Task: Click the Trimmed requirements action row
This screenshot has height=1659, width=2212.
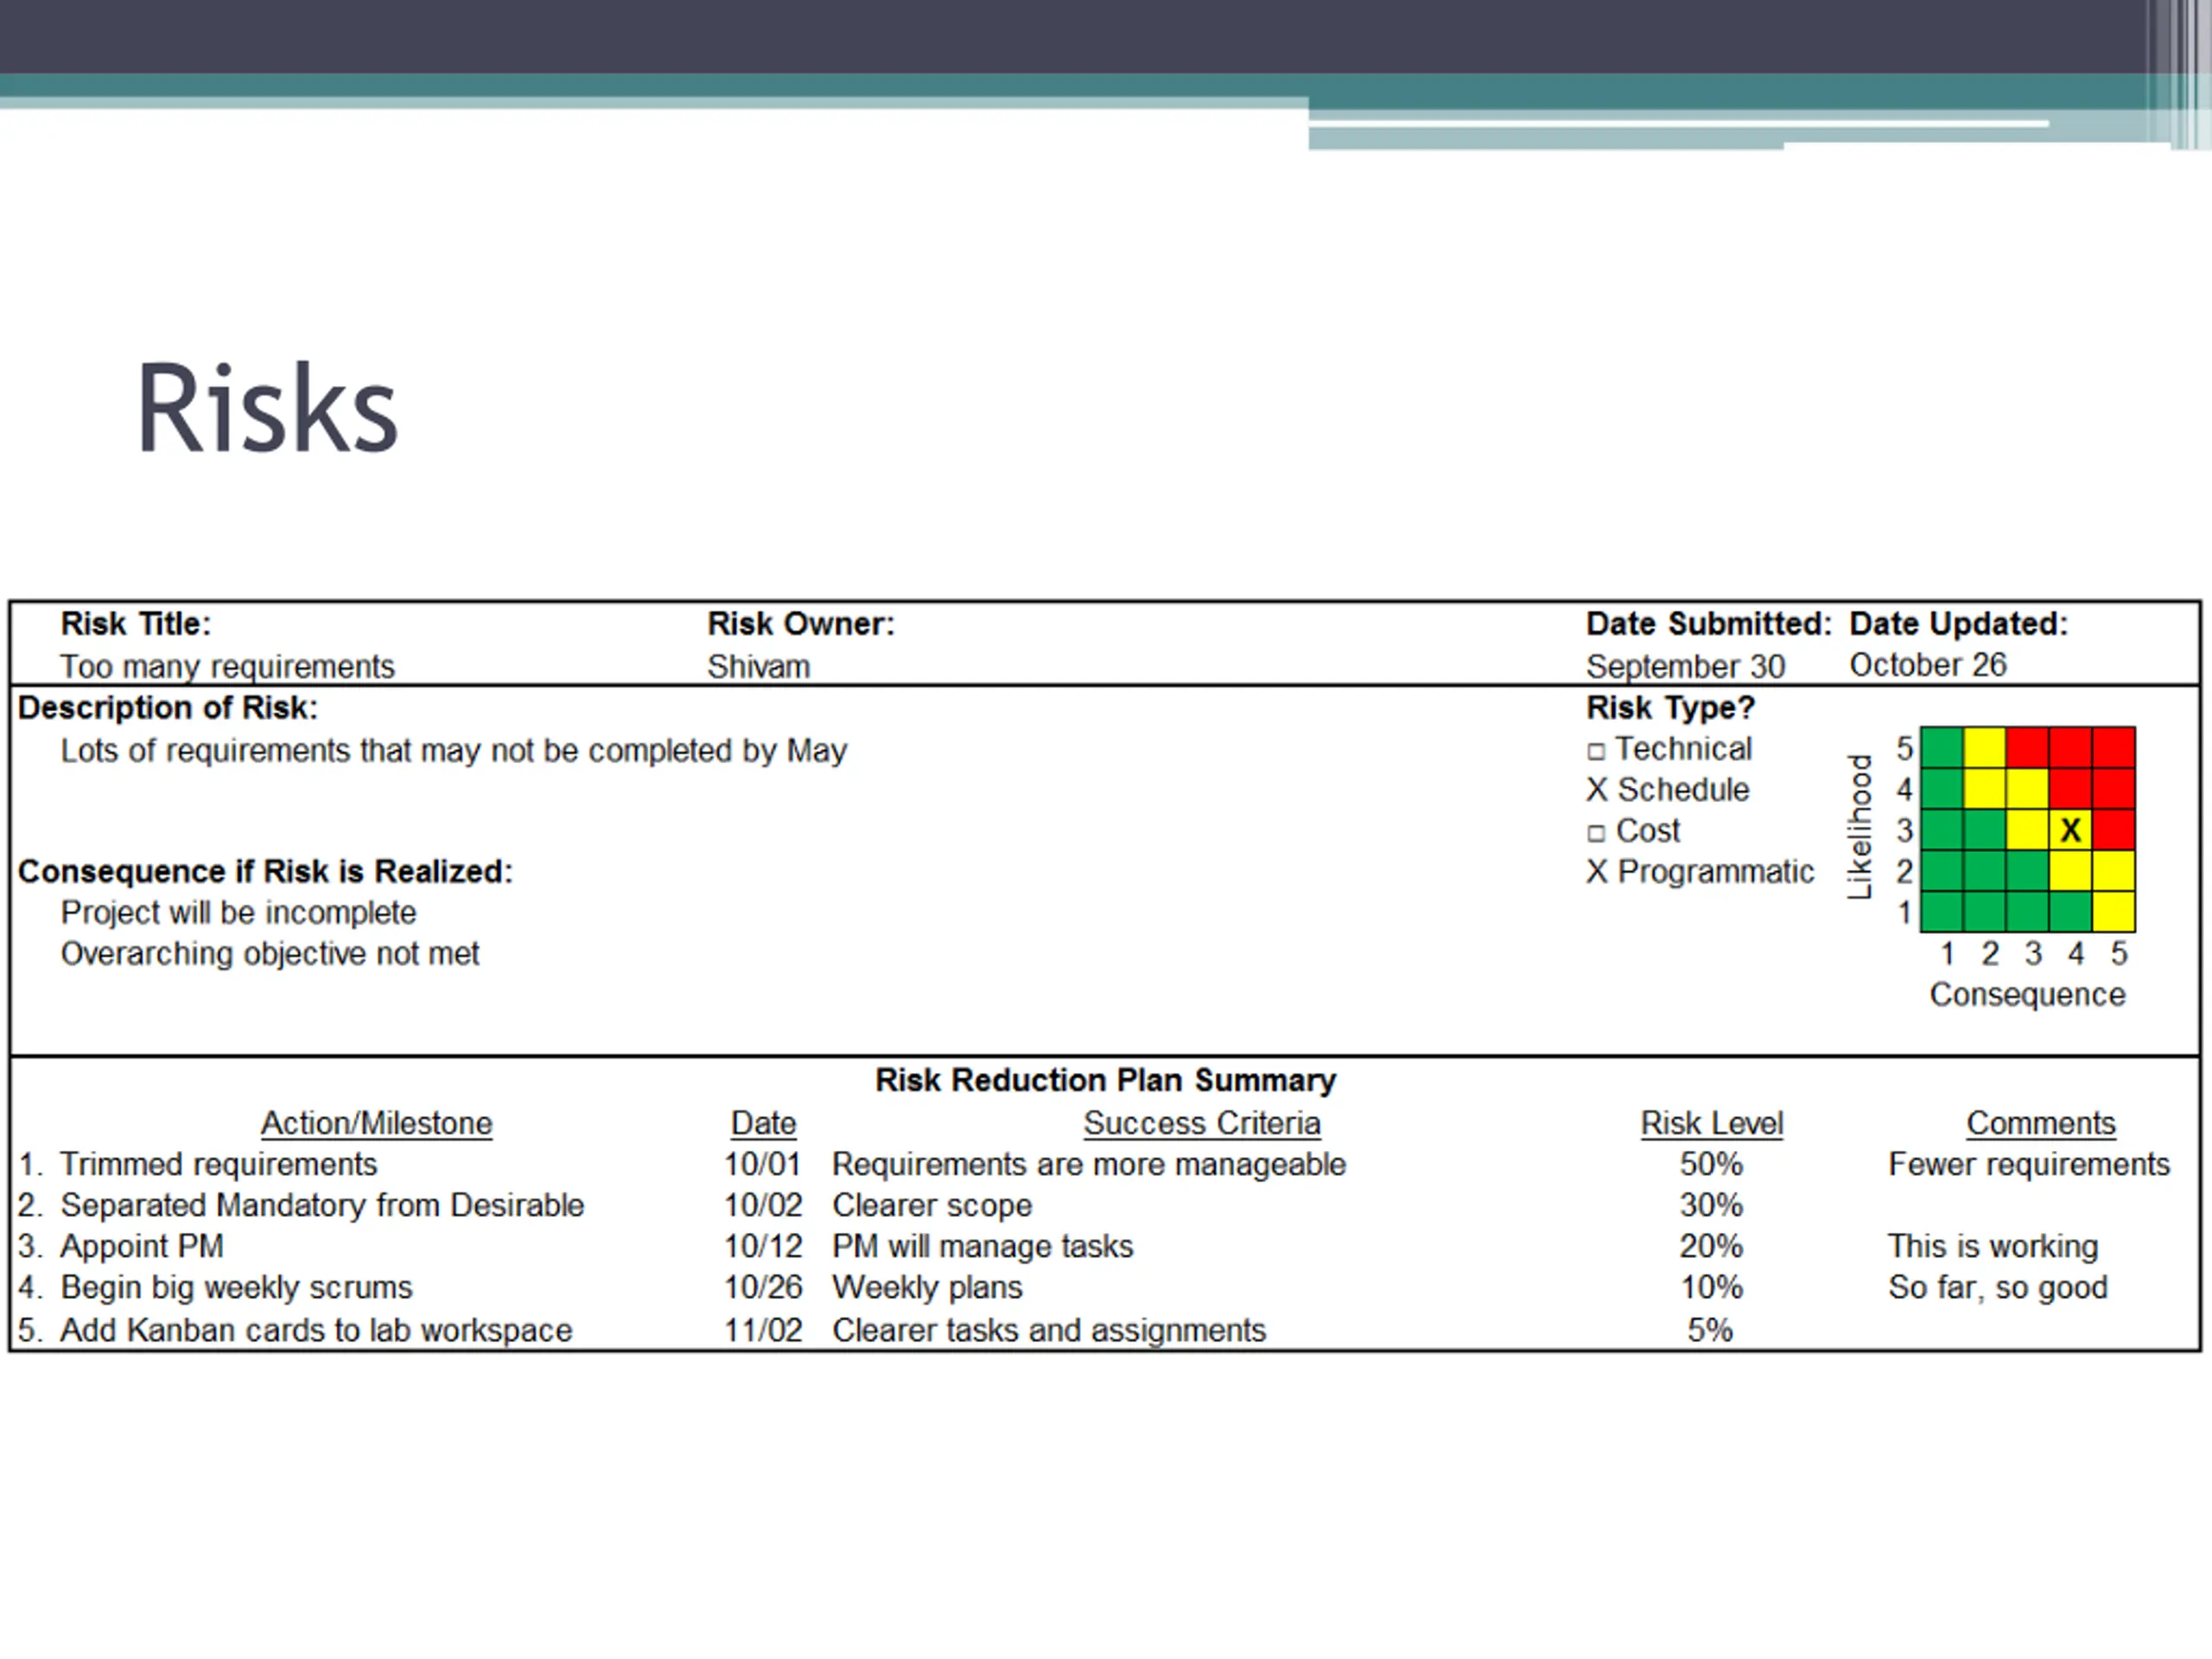Action: point(1105,1164)
